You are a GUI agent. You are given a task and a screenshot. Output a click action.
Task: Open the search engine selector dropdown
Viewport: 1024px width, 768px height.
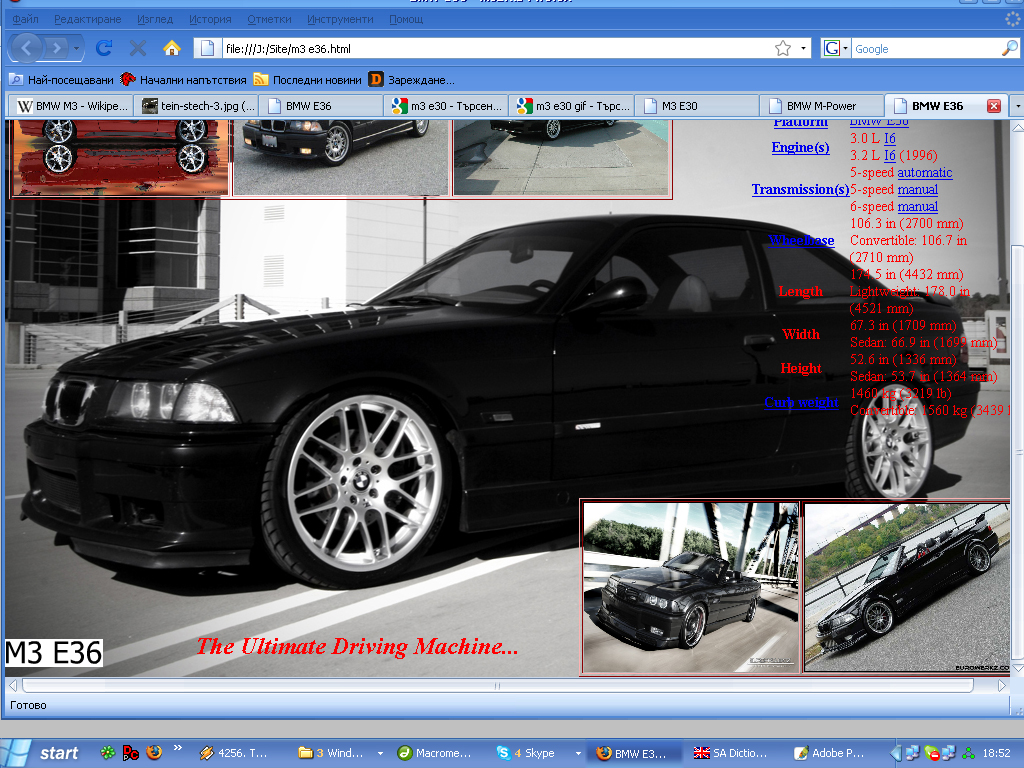[835, 48]
